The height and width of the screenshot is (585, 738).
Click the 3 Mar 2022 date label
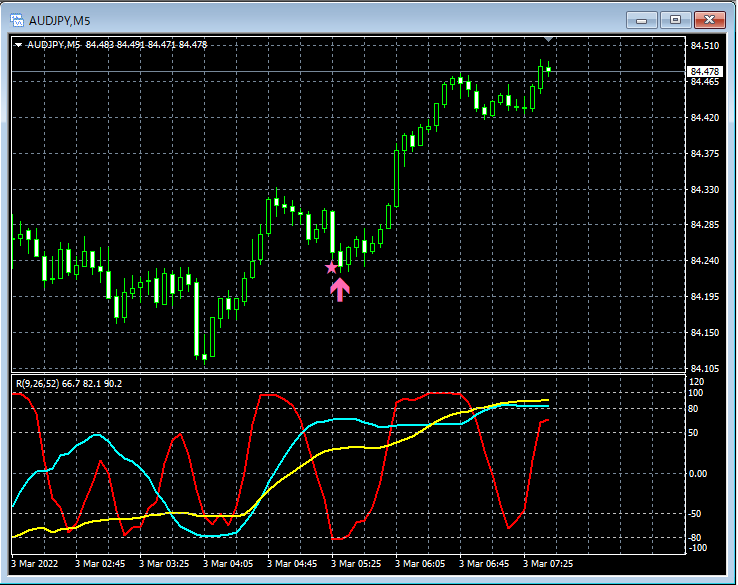35,563
